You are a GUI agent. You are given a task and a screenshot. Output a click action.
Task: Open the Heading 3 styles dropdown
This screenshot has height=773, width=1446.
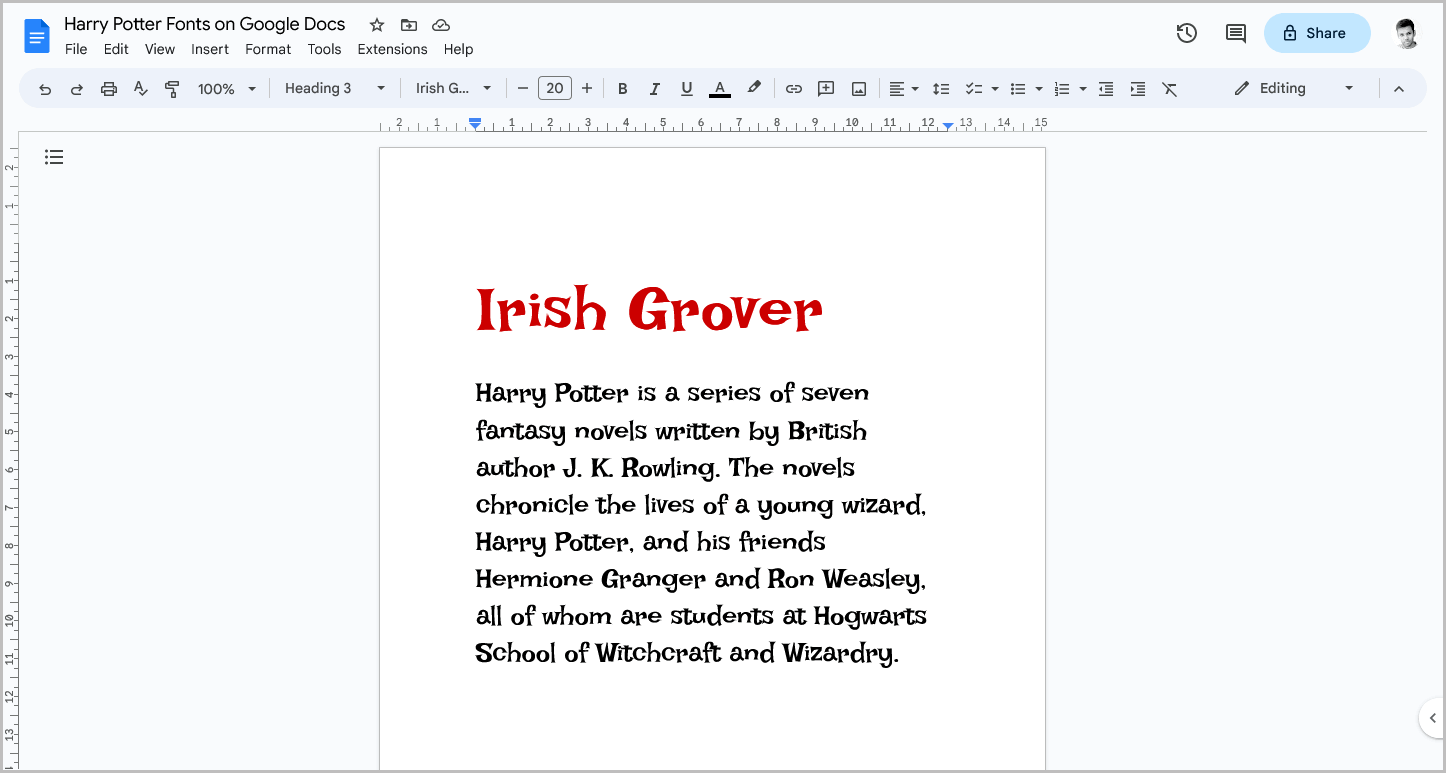pos(333,88)
